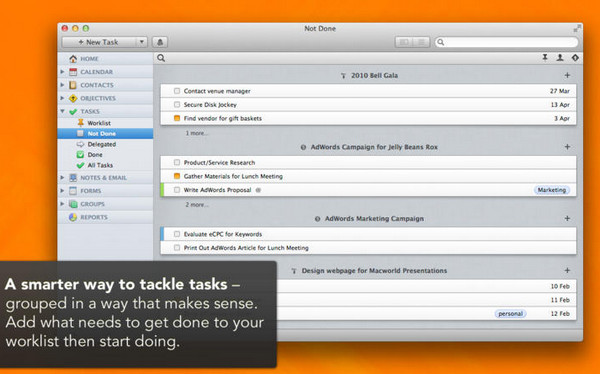Click the person icon in filter bar

pos(560,58)
